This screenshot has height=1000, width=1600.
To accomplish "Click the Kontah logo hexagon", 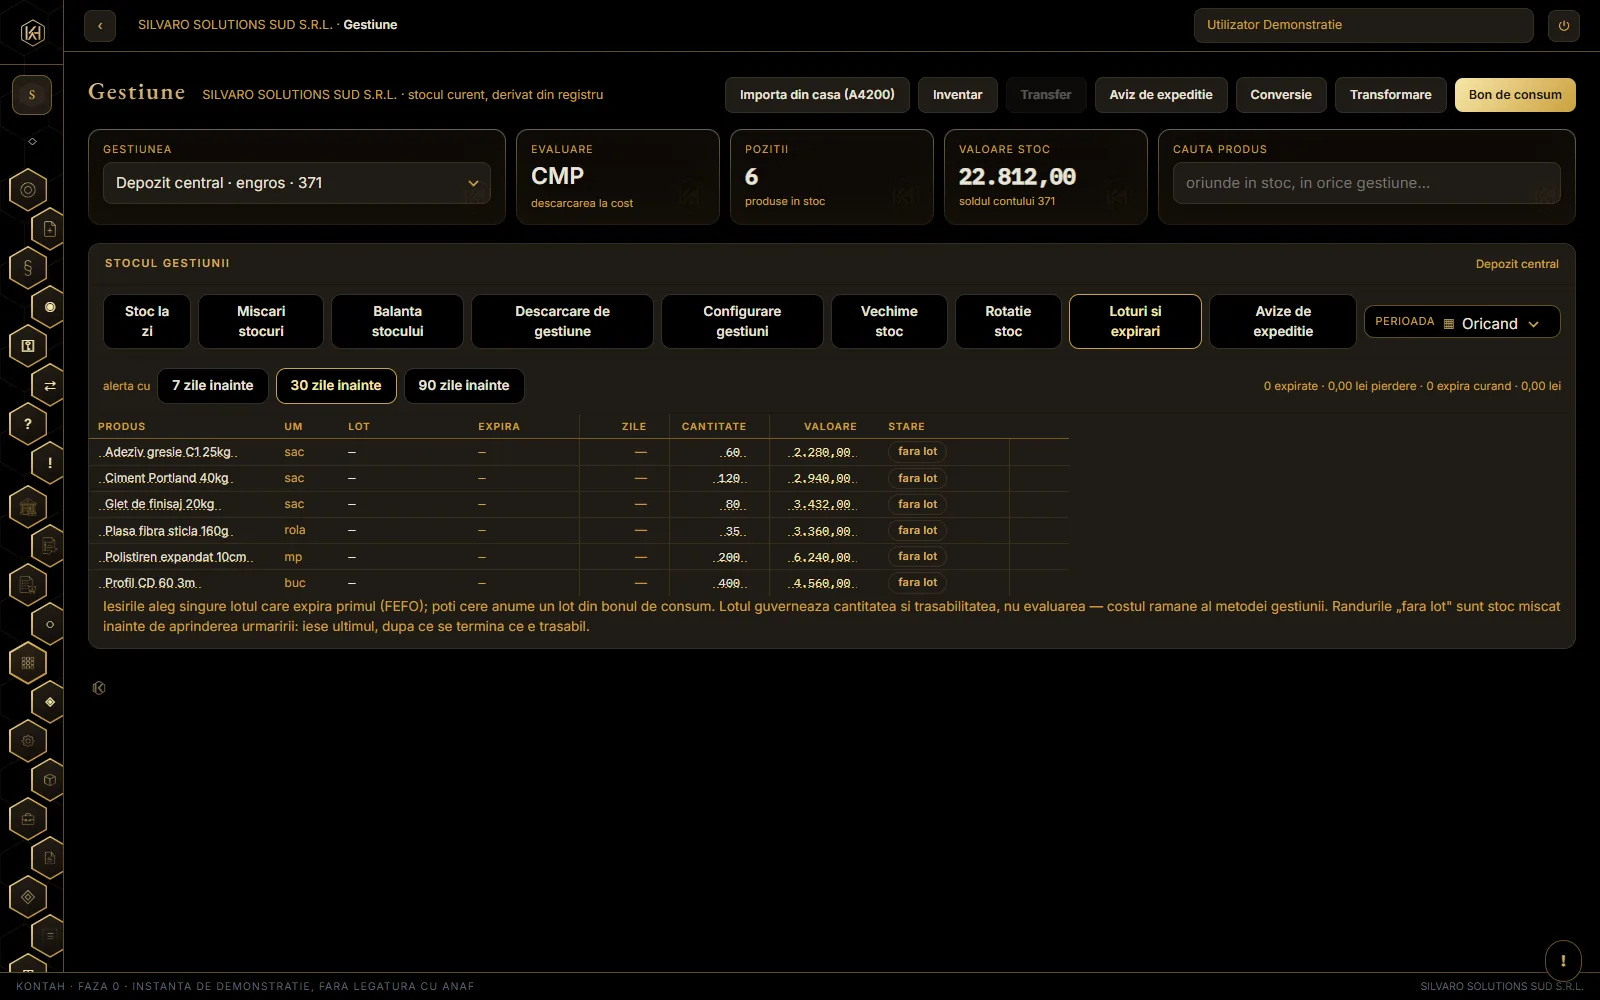I will point(32,33).
